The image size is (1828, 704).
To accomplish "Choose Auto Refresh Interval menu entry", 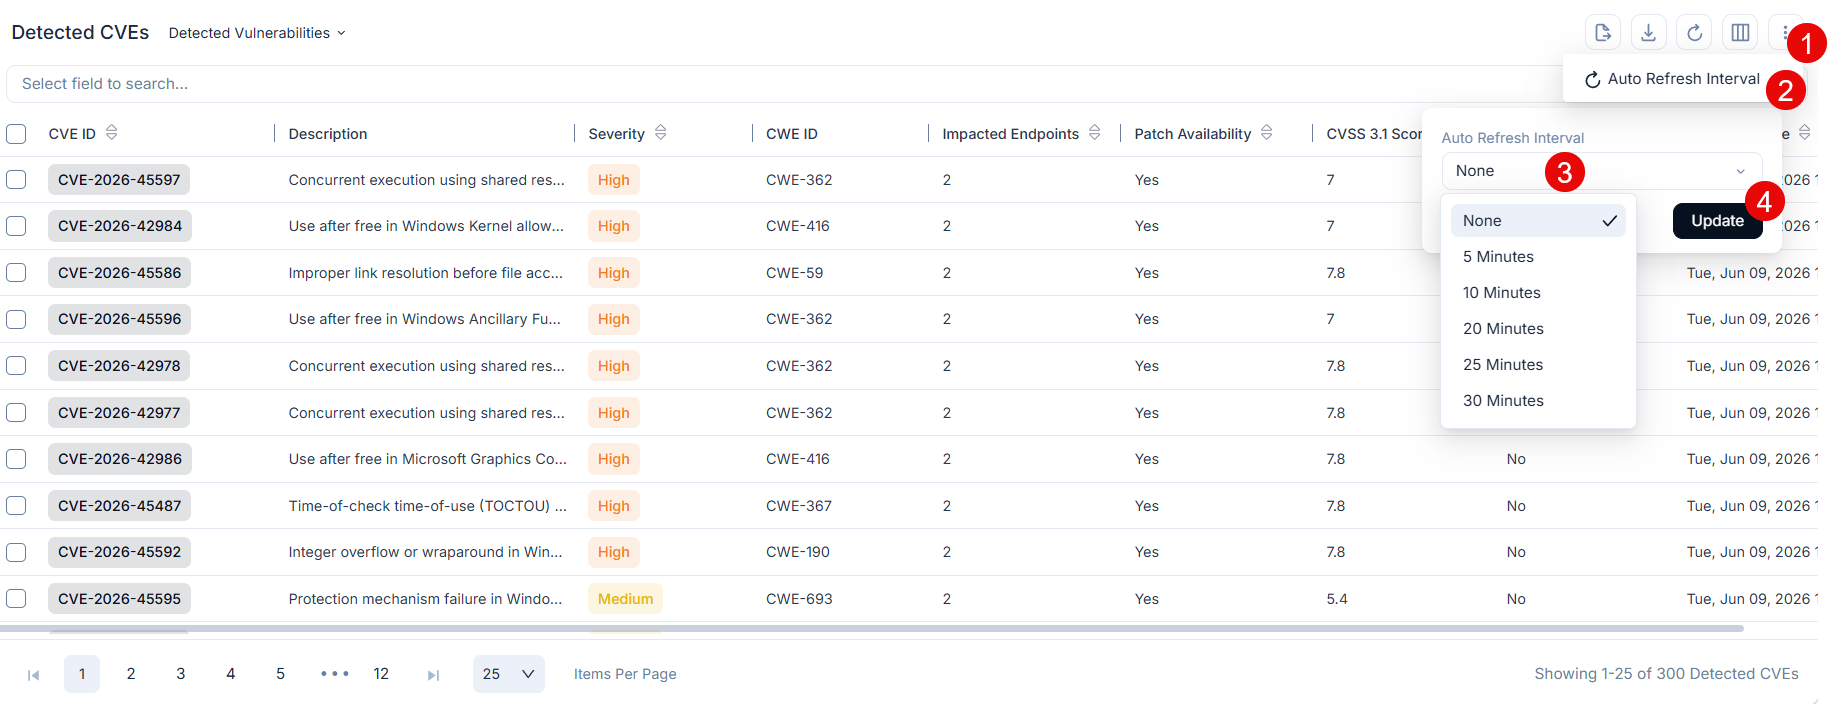I will click(1672, 79).
